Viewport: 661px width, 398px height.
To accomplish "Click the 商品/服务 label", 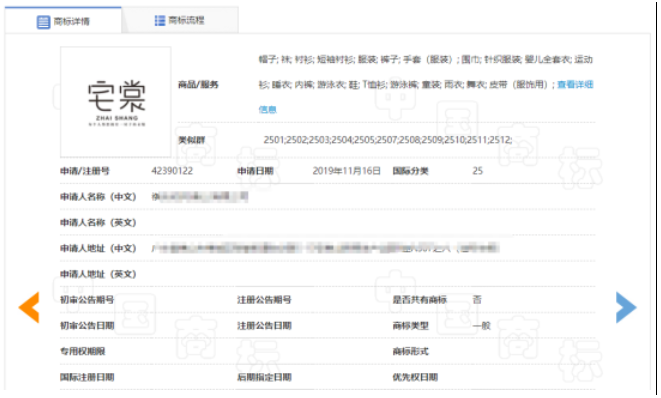I will point(198,85).
